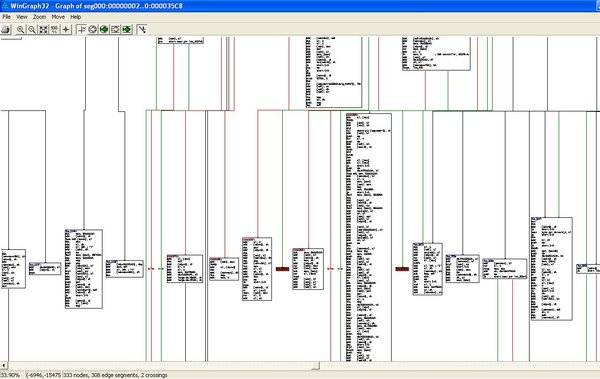Fit graph to window using toolbar icon
Screen dimensions: 600x379
[x=43, y=29]
